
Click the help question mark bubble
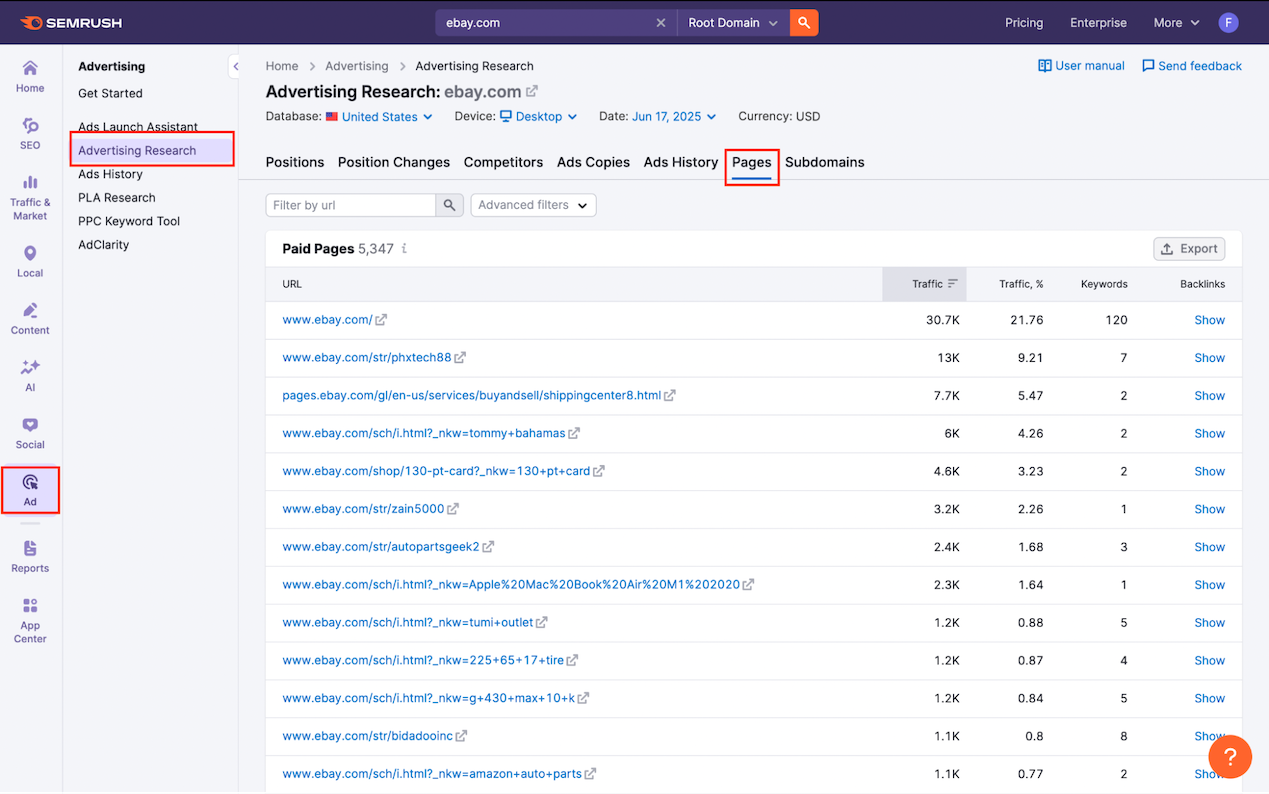(x=1230, y=756)
